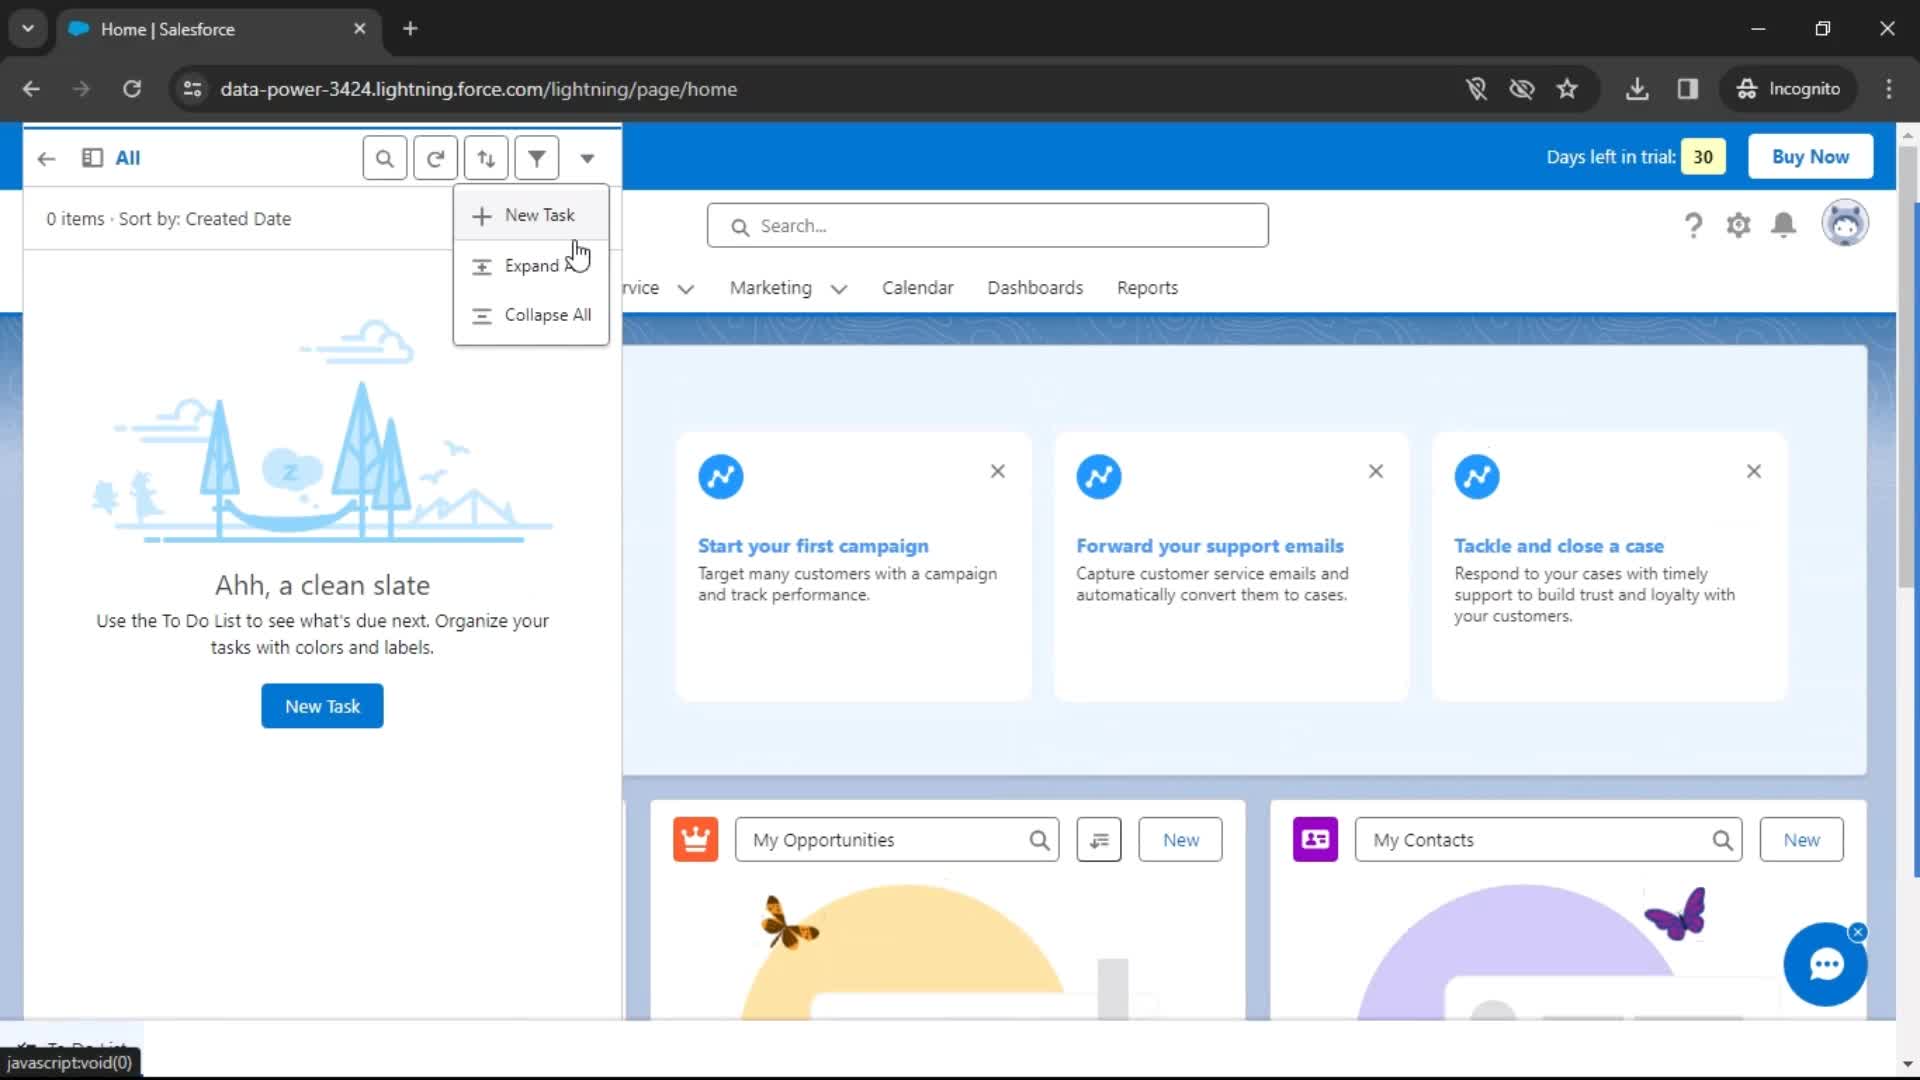Click the support emails card's trend icon

(x=1099, y=476)
